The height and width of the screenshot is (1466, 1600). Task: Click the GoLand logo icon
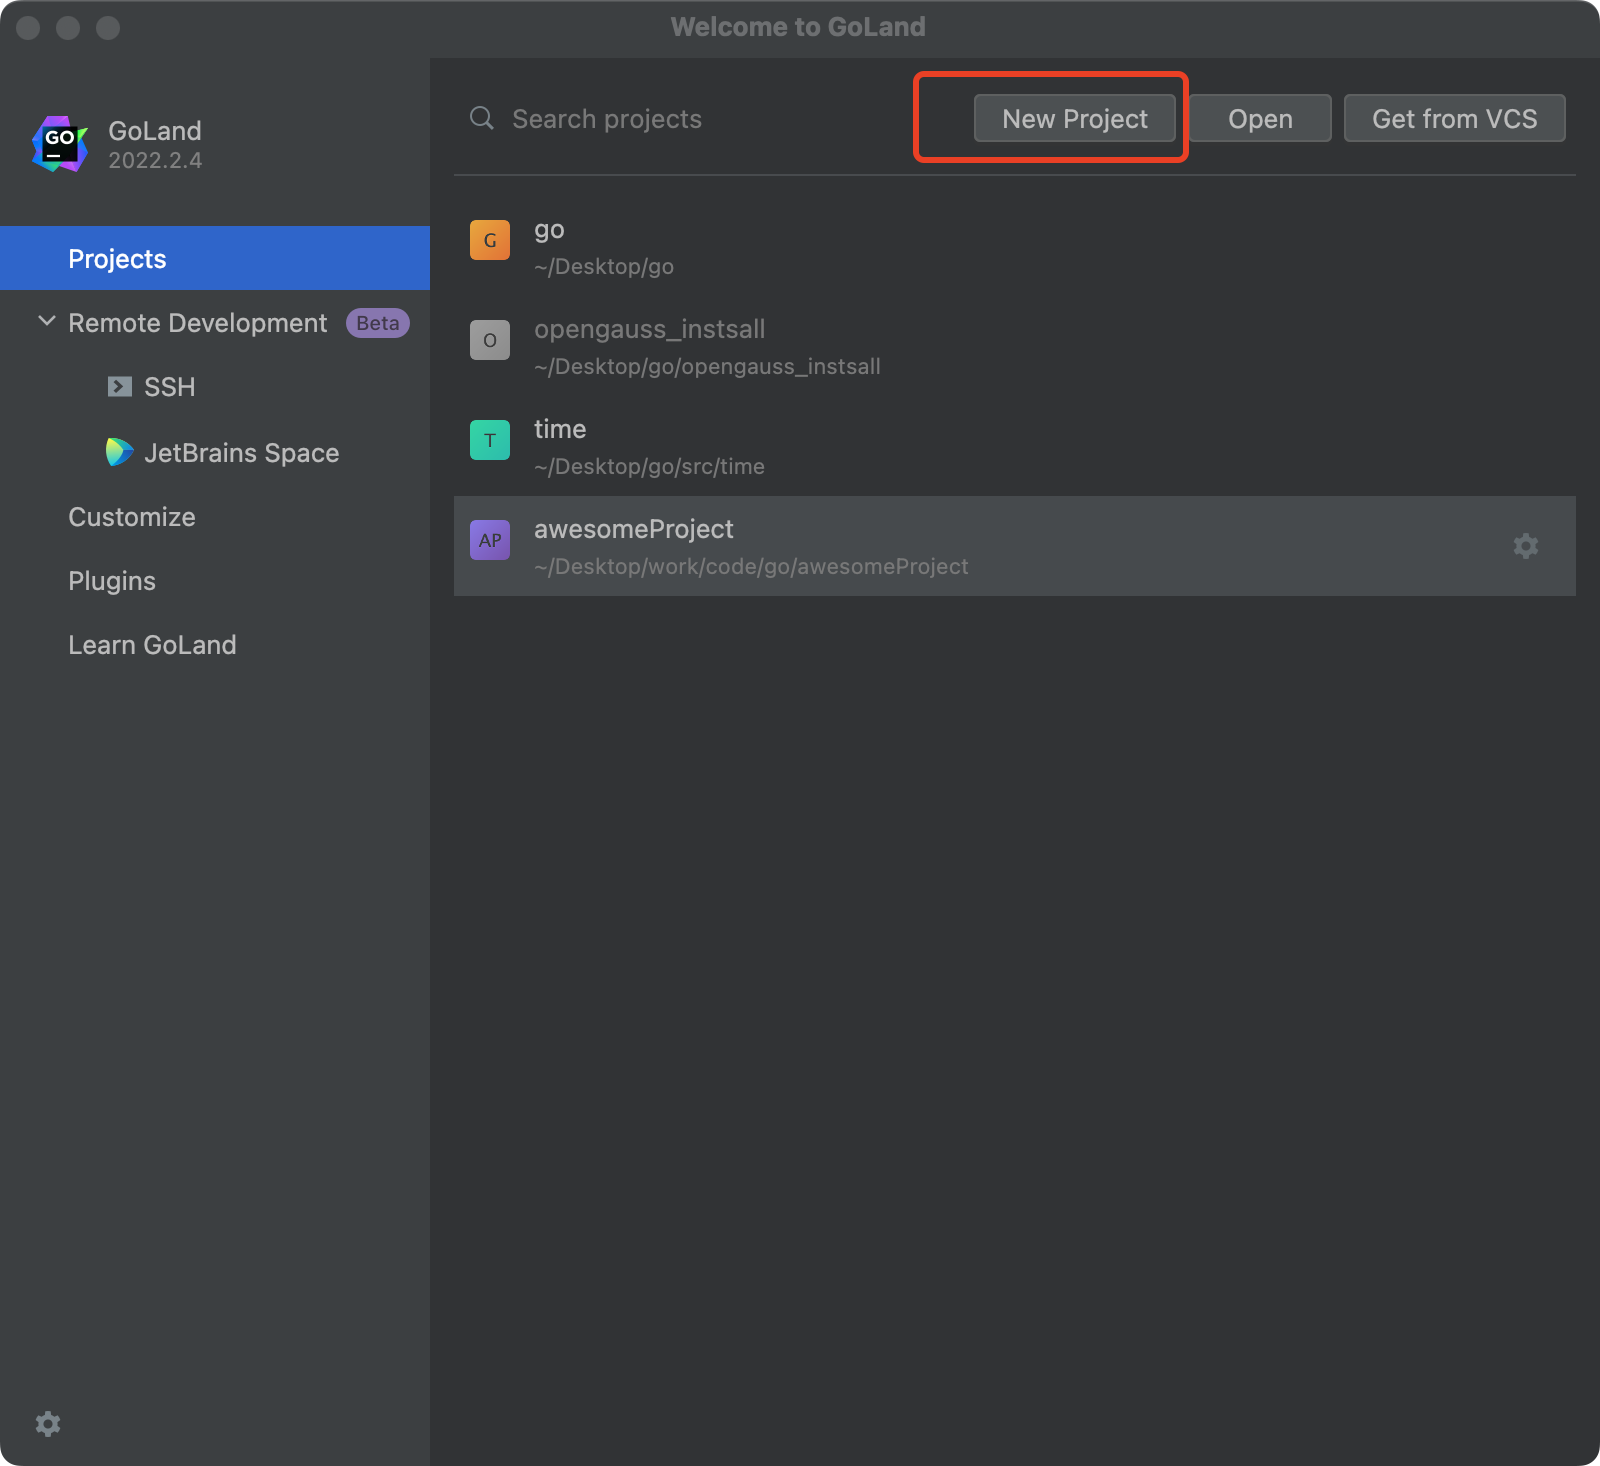60,145
